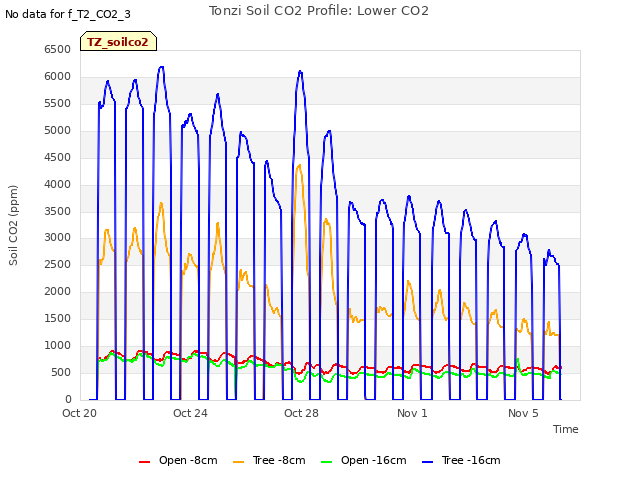
Task: Click the 2000 y-axis tick label
Action: tap(58, 291)
